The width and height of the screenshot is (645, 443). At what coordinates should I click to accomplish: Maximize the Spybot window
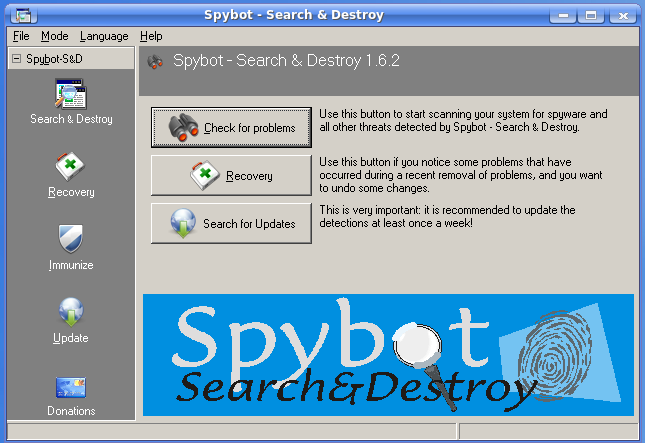tap(591, 16)
